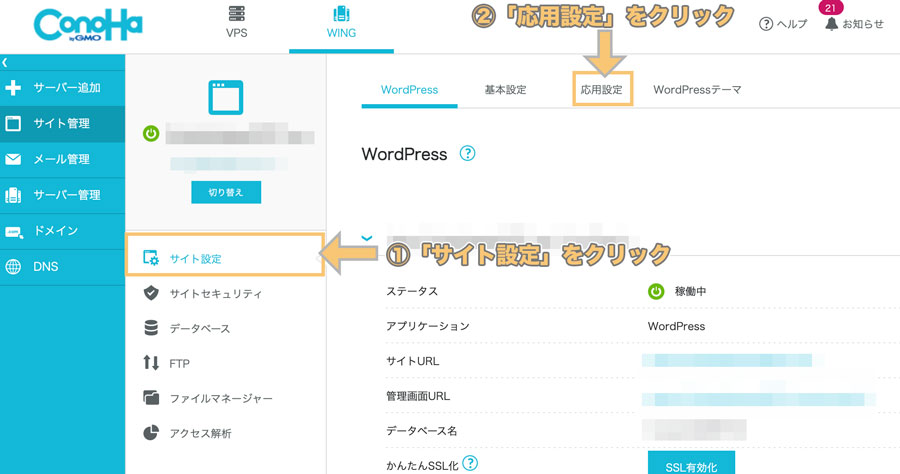Open データベース submenu item
This screenshot has height=474, width=900.
point(200,329)
